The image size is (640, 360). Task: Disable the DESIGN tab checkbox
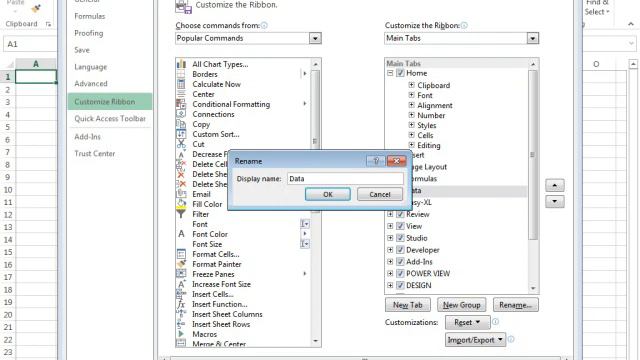pyautogui.click(x=400, y=285)
